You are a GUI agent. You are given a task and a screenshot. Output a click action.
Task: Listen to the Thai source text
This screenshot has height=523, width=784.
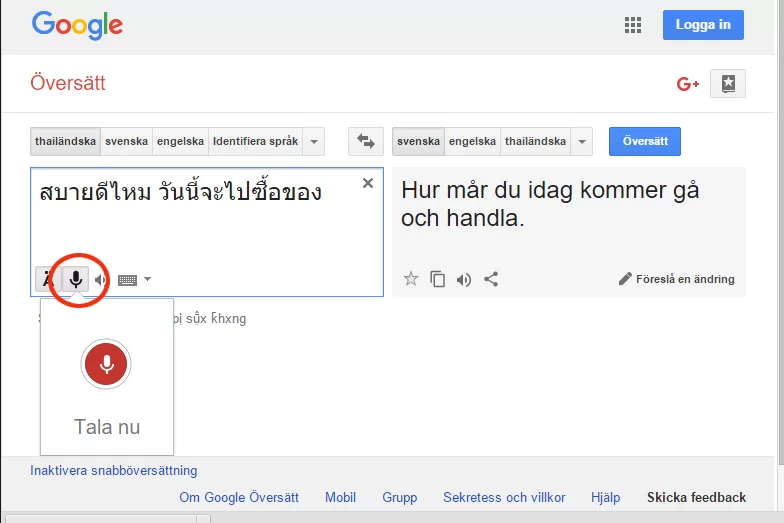pyautogui.click(x=100, y=280)
